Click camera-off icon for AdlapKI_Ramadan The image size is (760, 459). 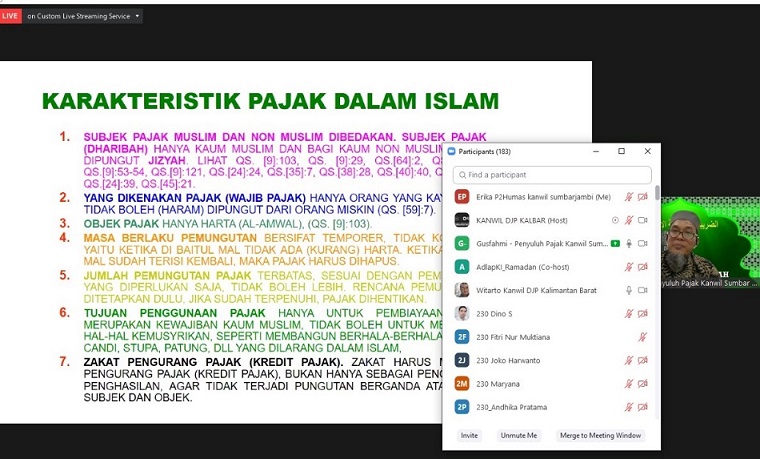tap(642, 267)
